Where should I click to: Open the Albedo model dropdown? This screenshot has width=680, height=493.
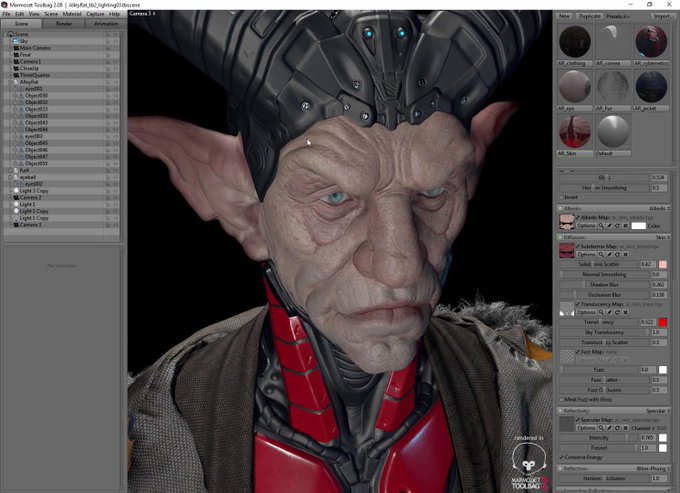(x=660, y=209)
